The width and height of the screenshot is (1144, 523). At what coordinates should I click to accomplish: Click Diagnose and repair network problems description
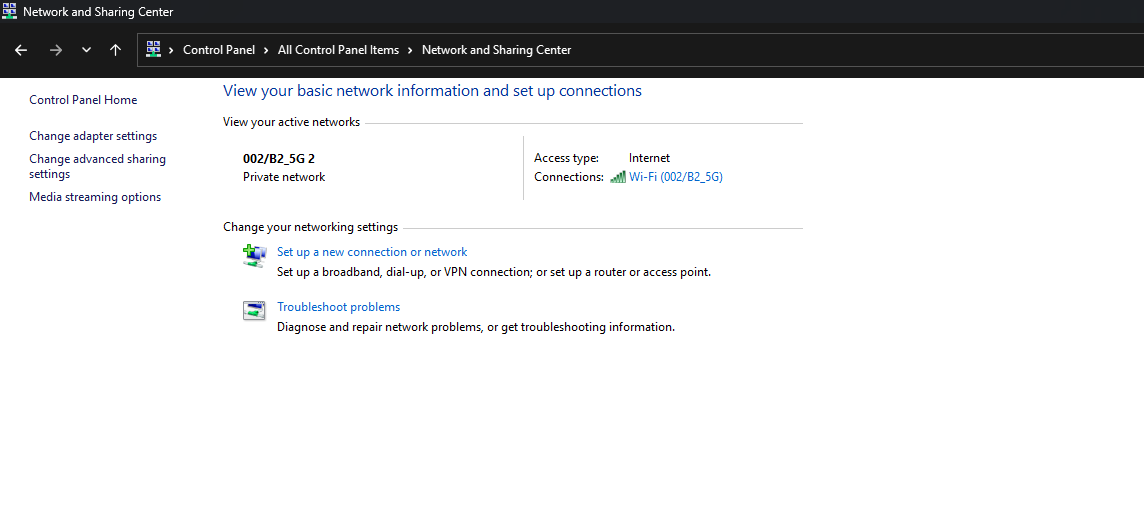[476, 327]
